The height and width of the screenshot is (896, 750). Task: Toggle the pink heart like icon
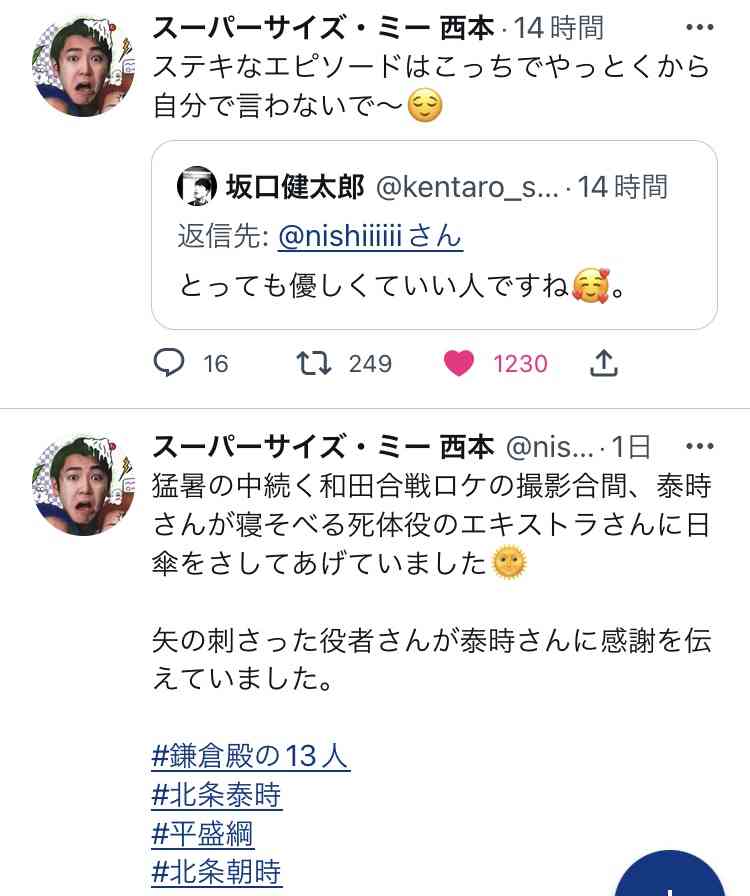(458, 362)
